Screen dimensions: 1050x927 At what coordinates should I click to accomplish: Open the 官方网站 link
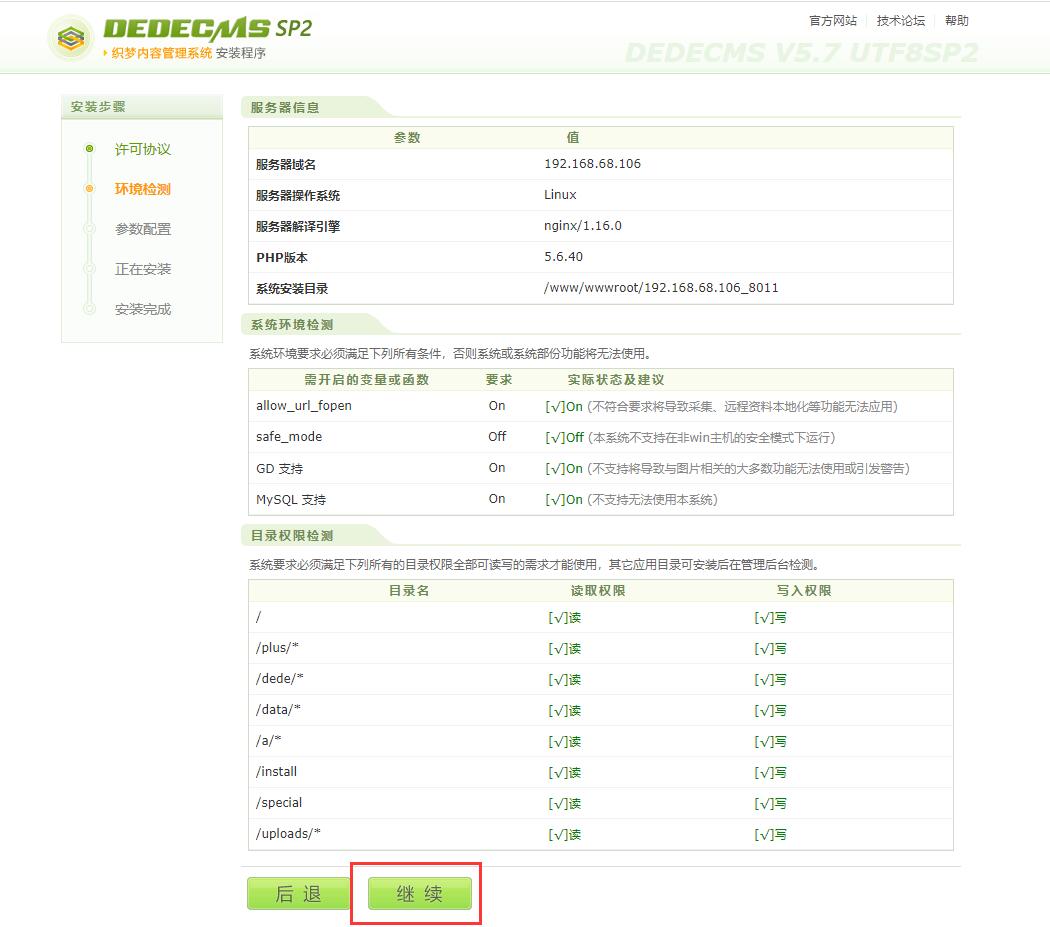click(x=831, y=20)
